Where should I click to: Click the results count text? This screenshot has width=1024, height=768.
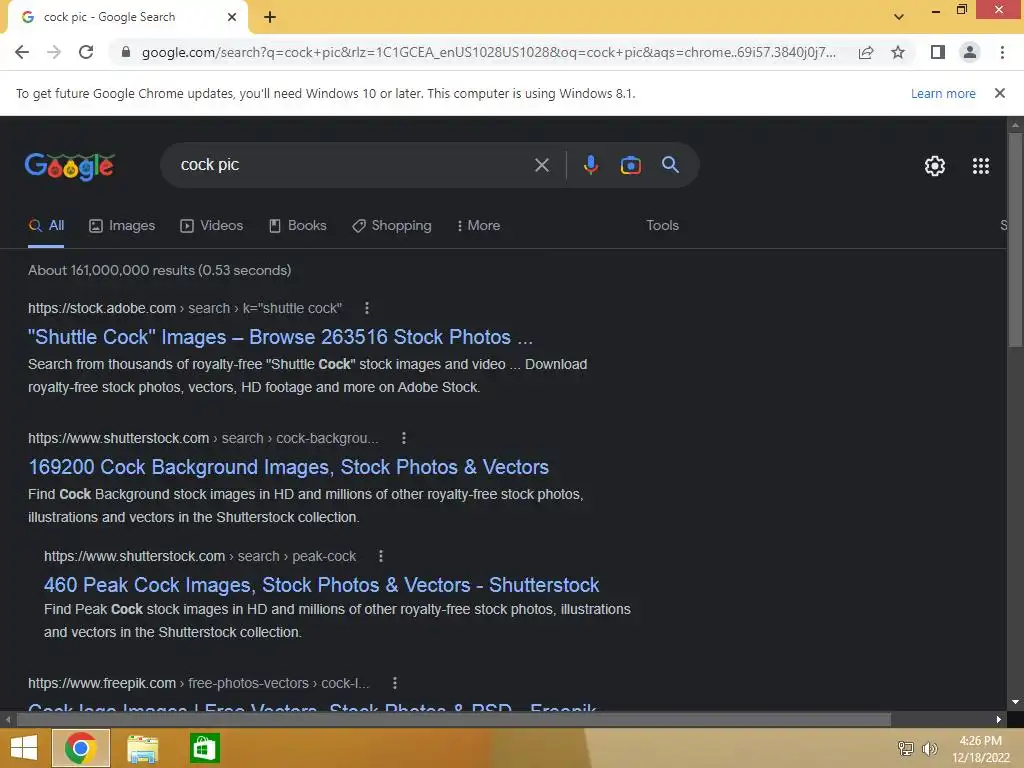[159, 270]
